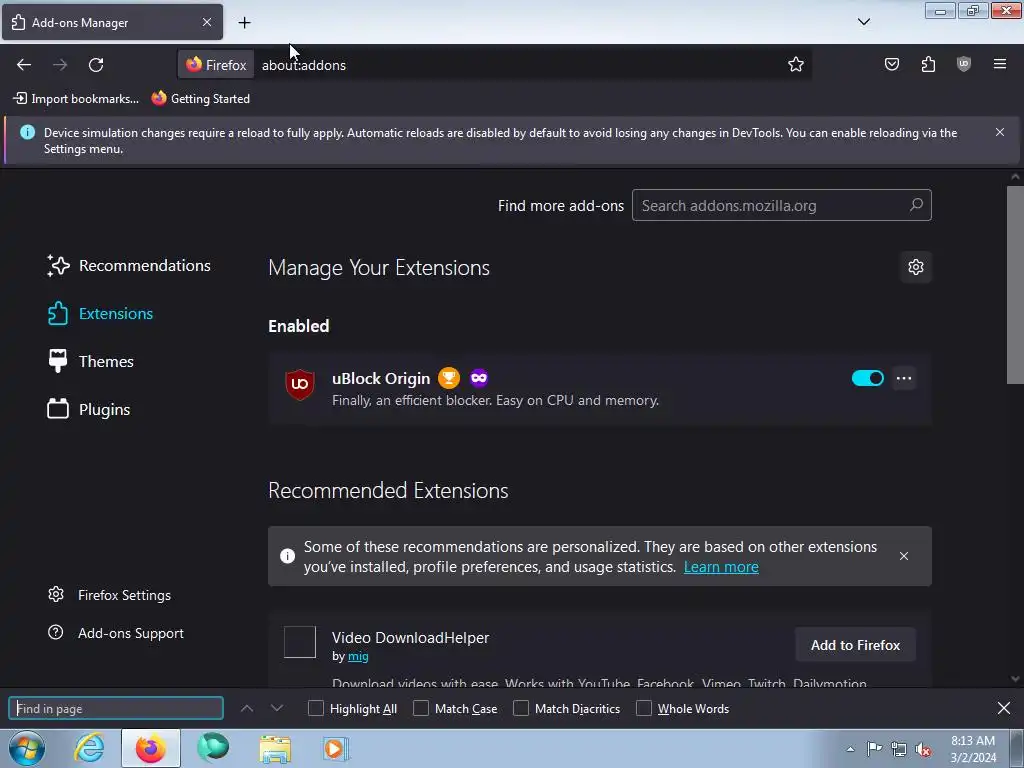
Task: Click the info icon in device simulation notice
Action: [27, 132]
